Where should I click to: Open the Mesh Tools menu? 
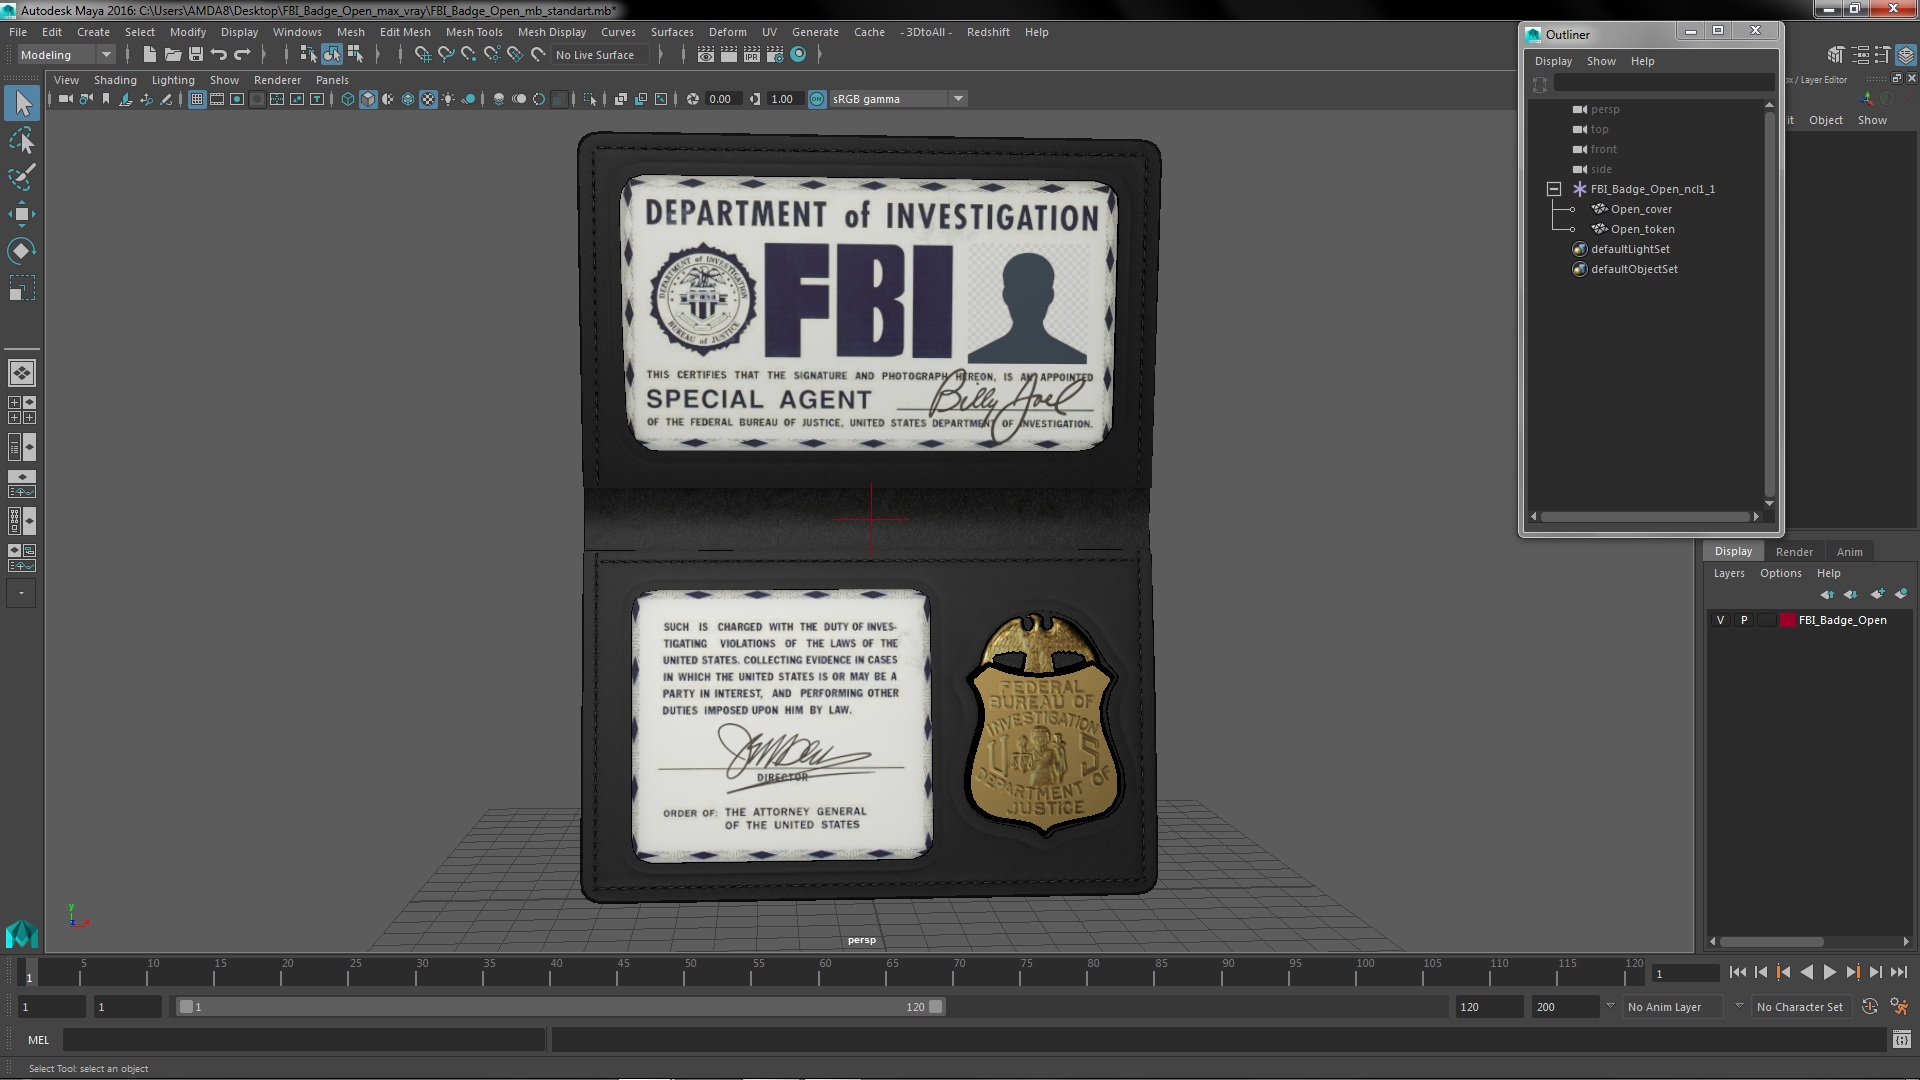click(x=473, y=32)
